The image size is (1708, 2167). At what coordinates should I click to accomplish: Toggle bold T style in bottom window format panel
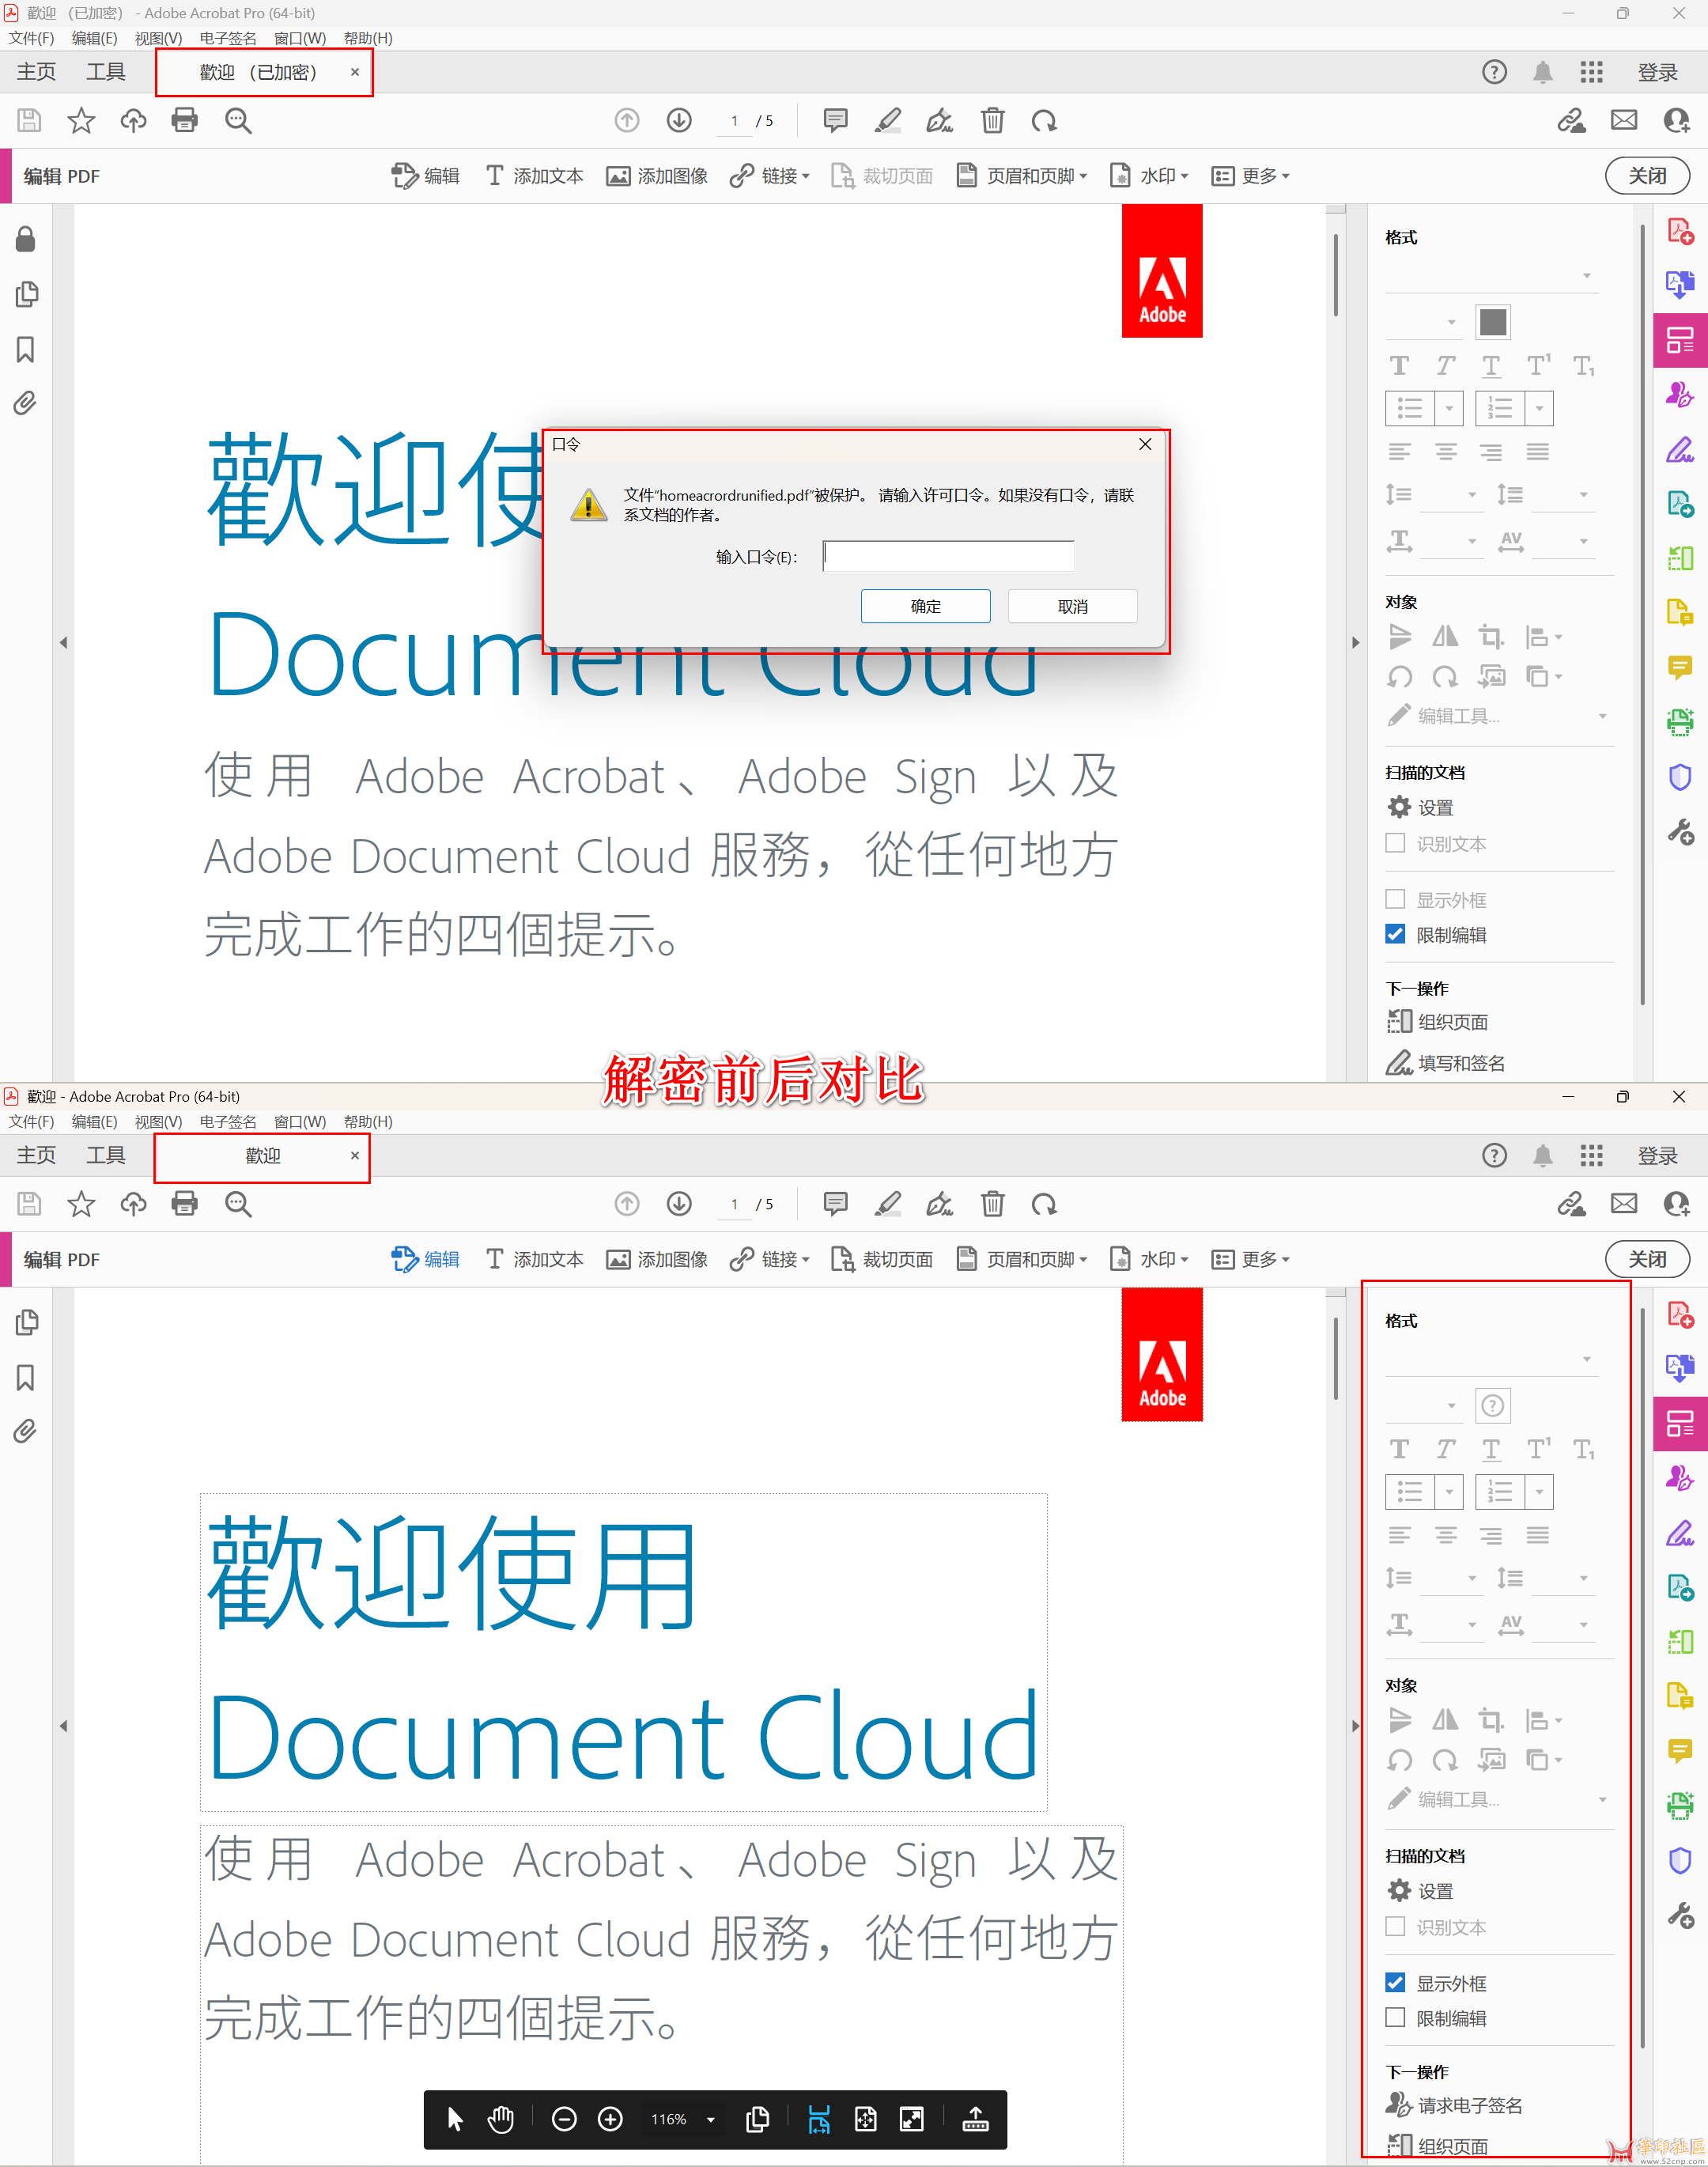[x=1399, y=1449]
